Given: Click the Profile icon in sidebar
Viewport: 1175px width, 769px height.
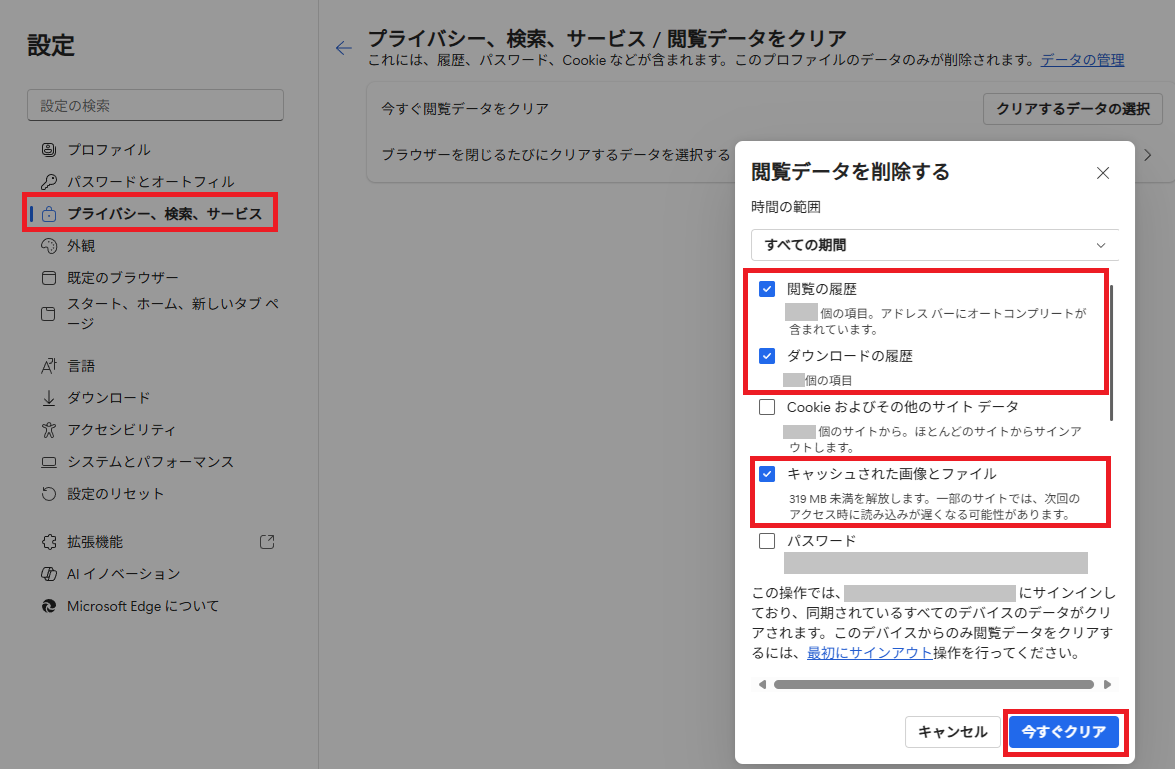Looking at the screenshot, I should click(x=49, y=150).
